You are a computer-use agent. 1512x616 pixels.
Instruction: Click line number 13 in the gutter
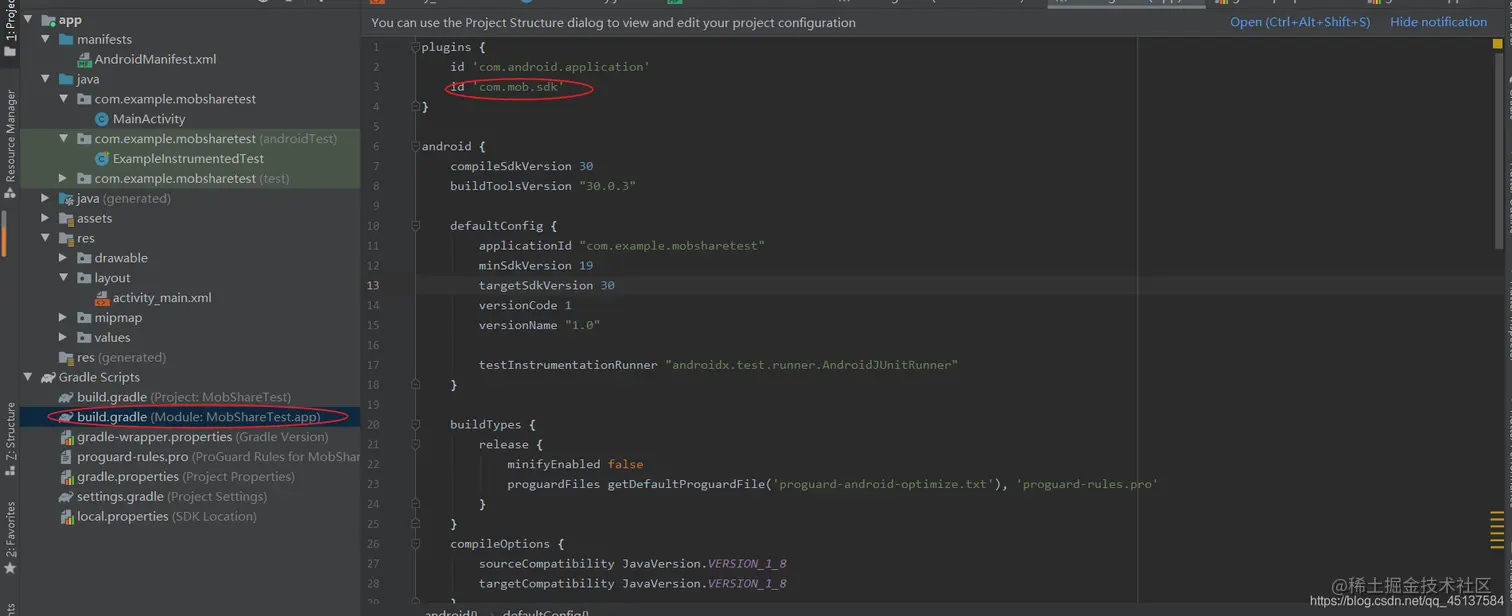point(373,285)
